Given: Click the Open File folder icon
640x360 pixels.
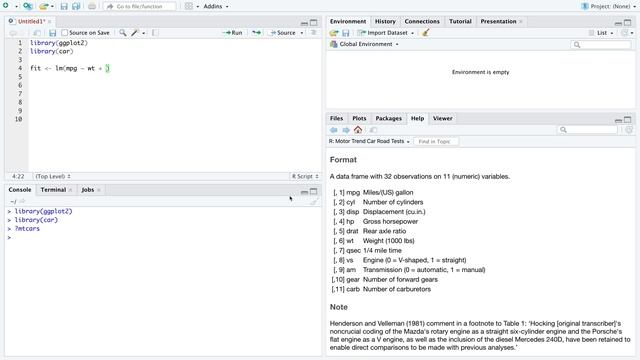Looking at the screenshot, I should (44, 6).
